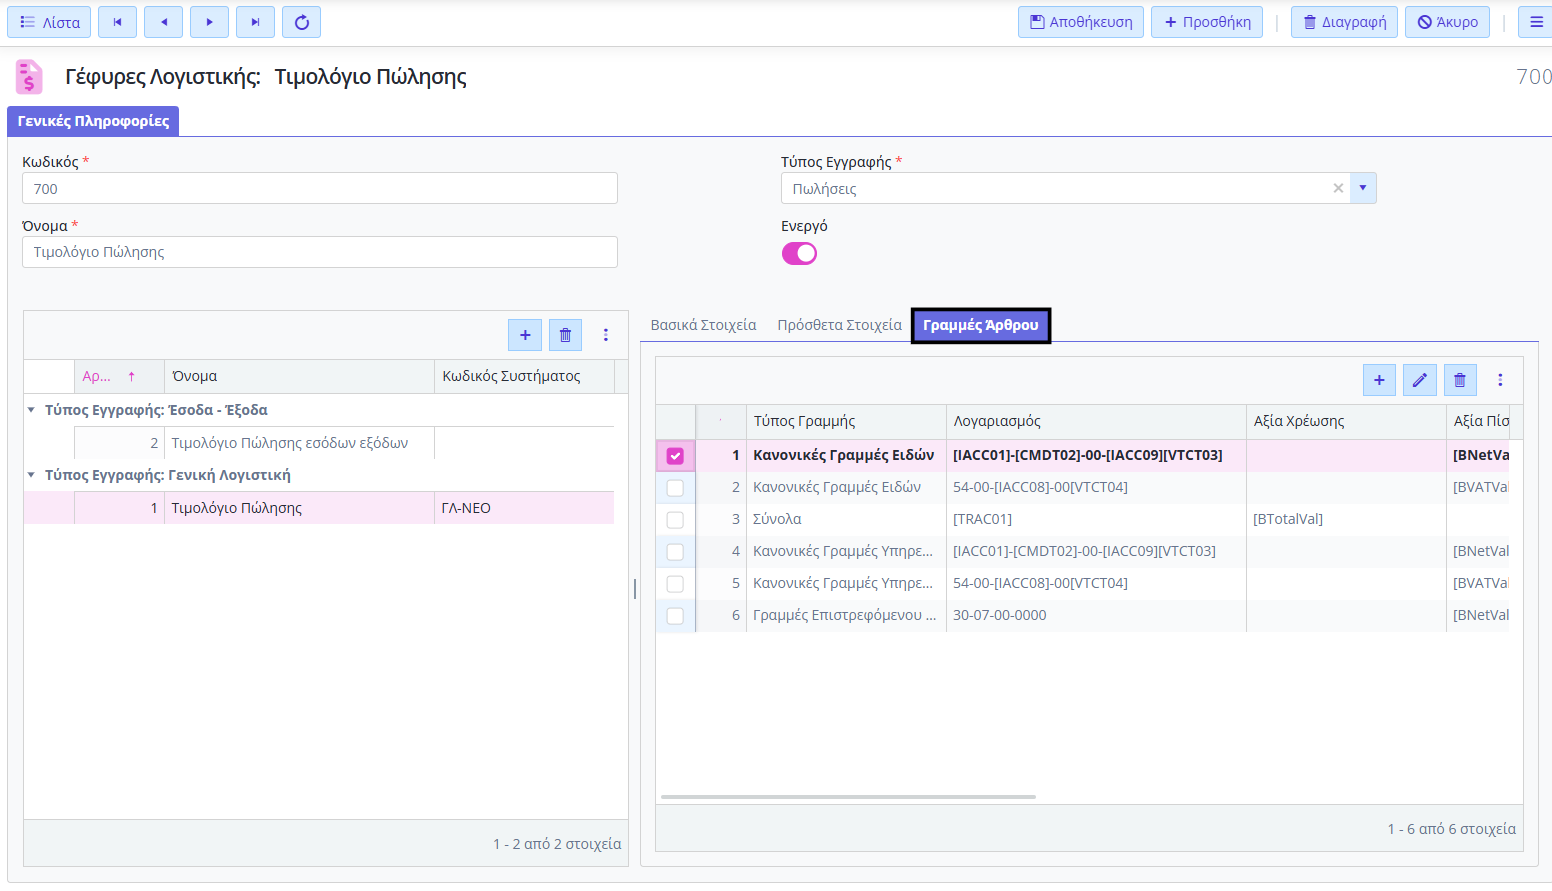The image size is (1552, 891).
Task: Add a row in the left grid
Action: tap(525, 335)
